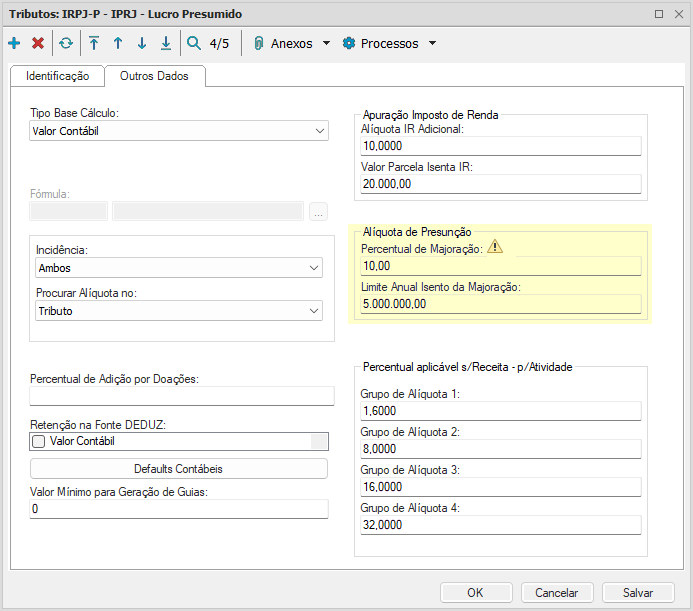Click the Salvar button
Viewport: 693px width, 611px height.
coord(638,593)
